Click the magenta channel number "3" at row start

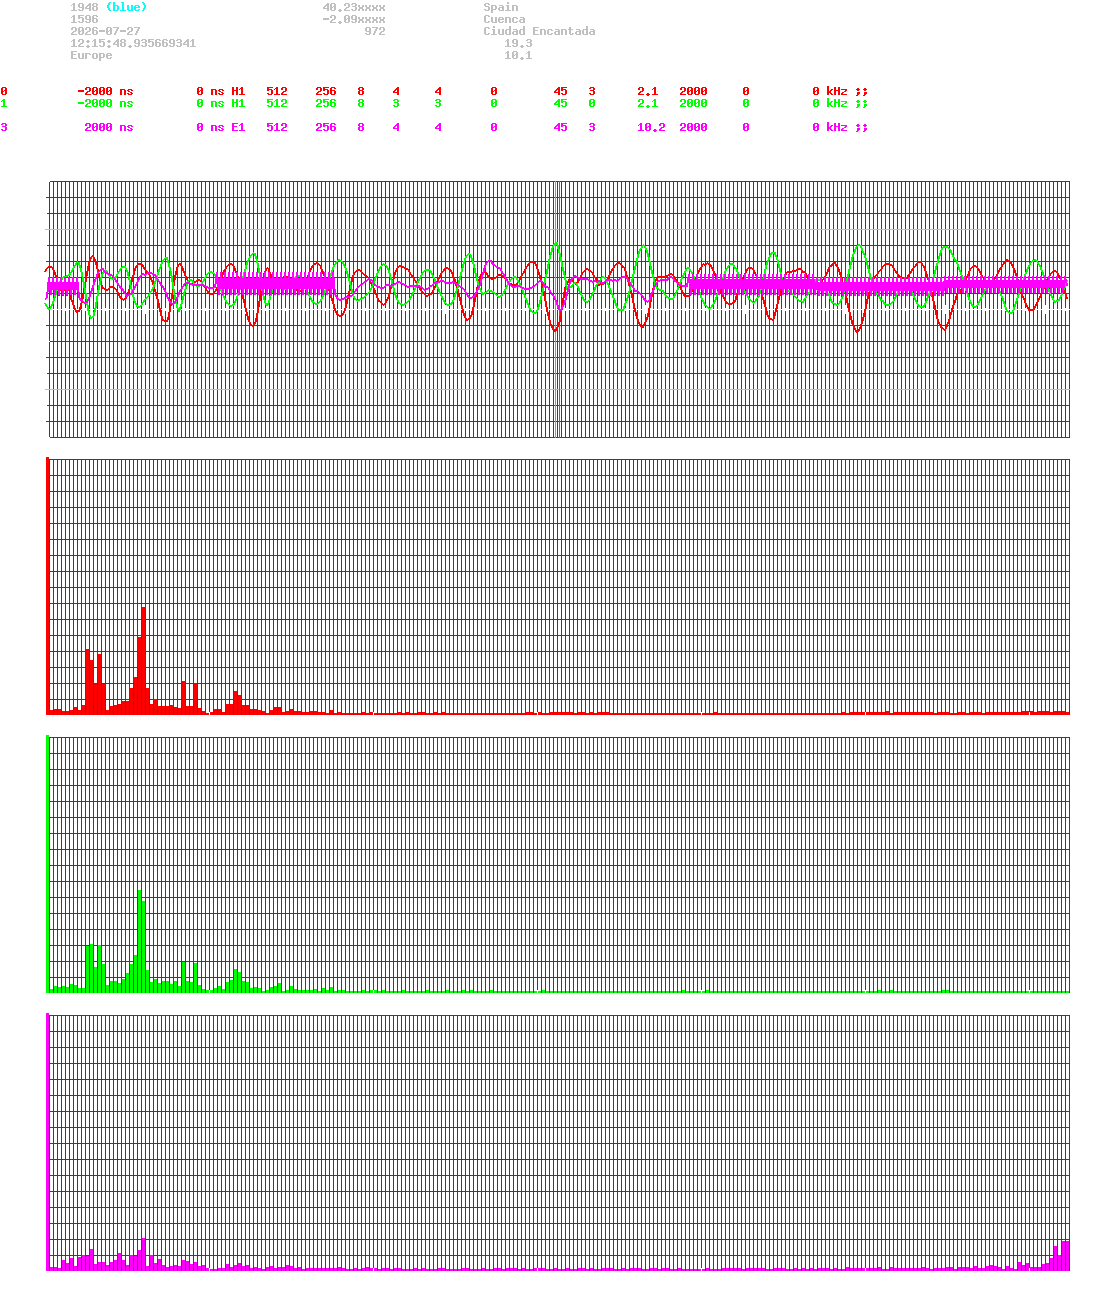[4, 127]
